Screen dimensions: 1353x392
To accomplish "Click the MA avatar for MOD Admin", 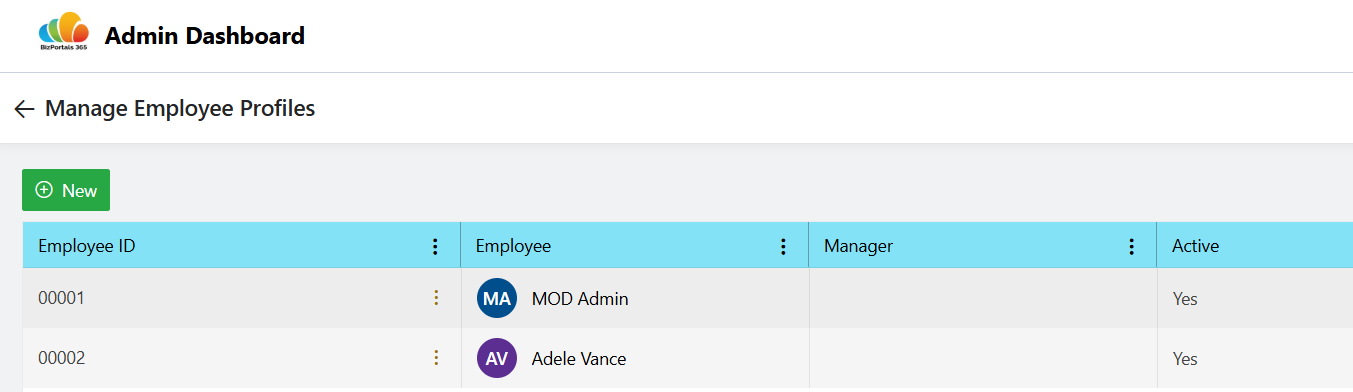I will tap(497, 298).
